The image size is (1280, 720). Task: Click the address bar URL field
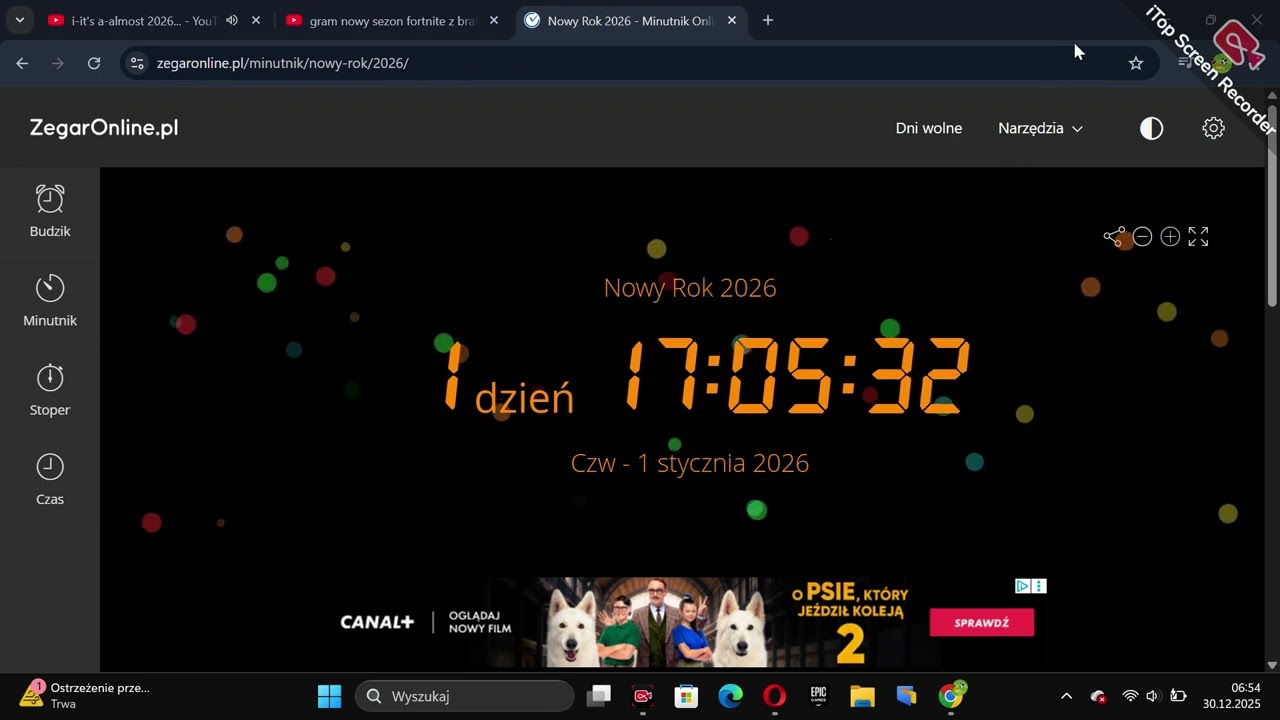640,63
